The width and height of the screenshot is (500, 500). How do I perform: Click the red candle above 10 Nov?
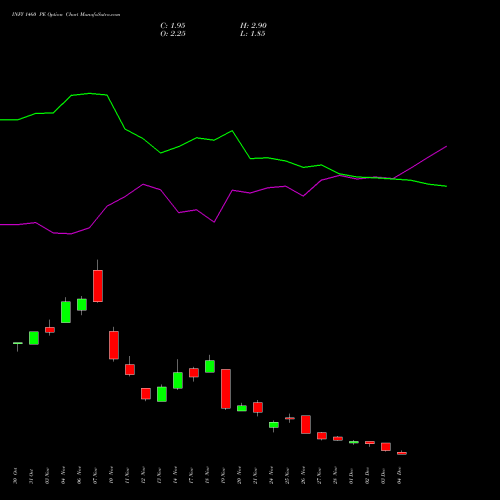click(x=114, y=345)
